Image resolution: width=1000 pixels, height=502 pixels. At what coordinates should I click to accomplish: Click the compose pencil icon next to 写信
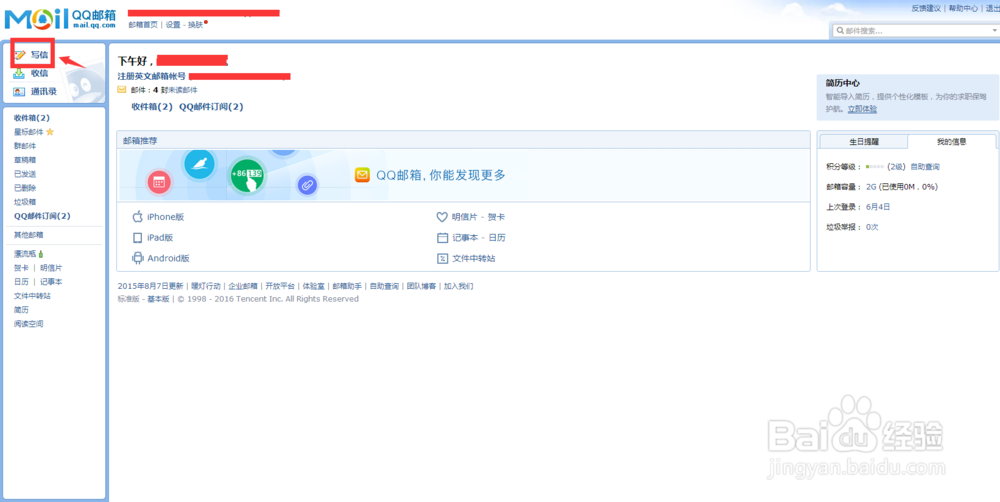20,55
